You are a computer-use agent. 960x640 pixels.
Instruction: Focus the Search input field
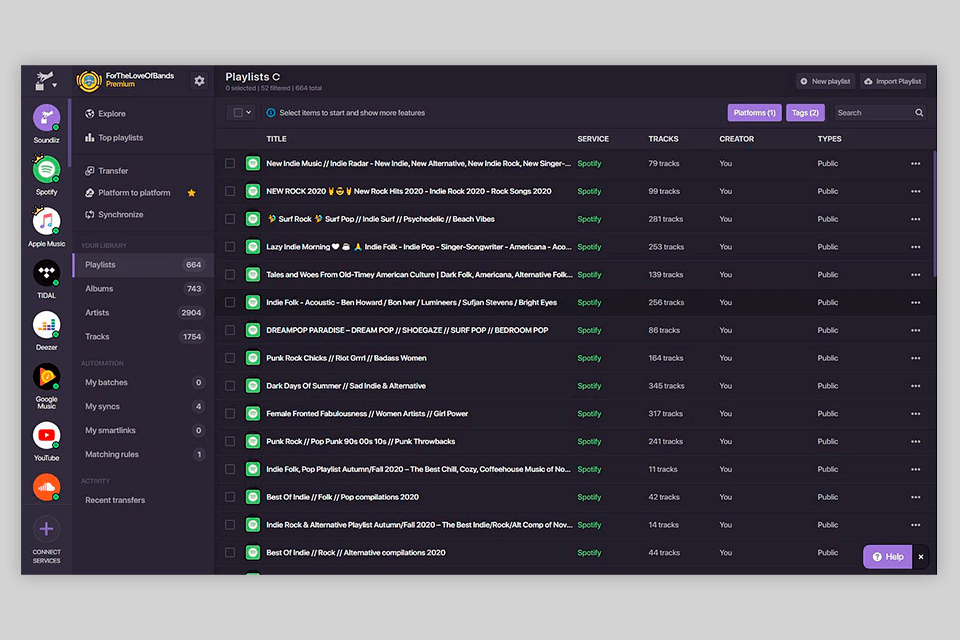pyautogui.click(x=874, y=113)
